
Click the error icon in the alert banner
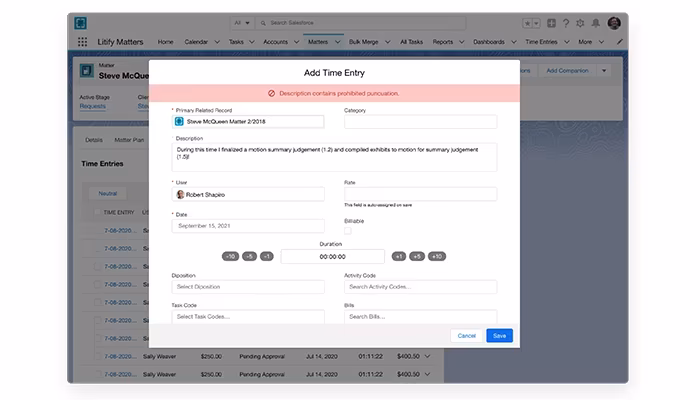(271, 93)
